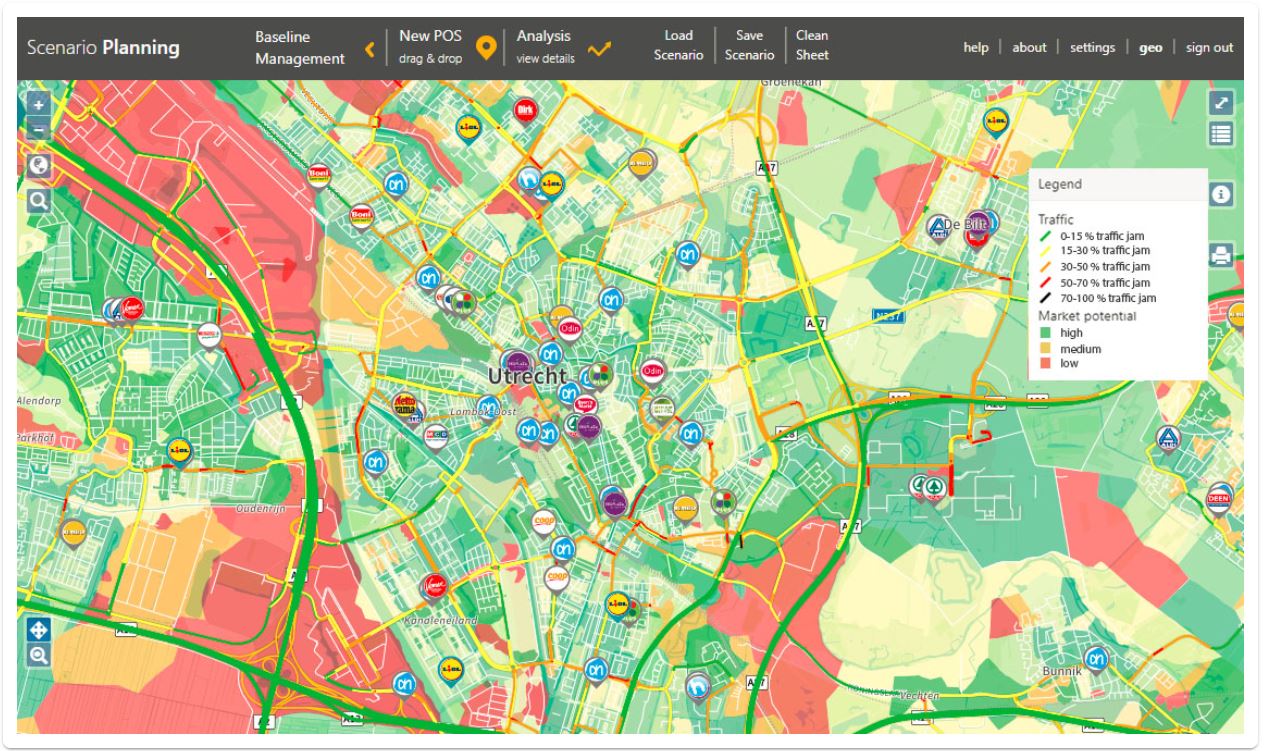1264x751 pixels.
Task: Click the Legend panel header
Action: coord(1118,184)
